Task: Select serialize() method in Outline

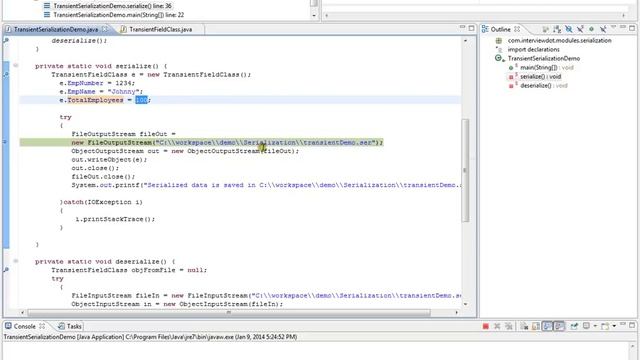Action: (540, 76)
